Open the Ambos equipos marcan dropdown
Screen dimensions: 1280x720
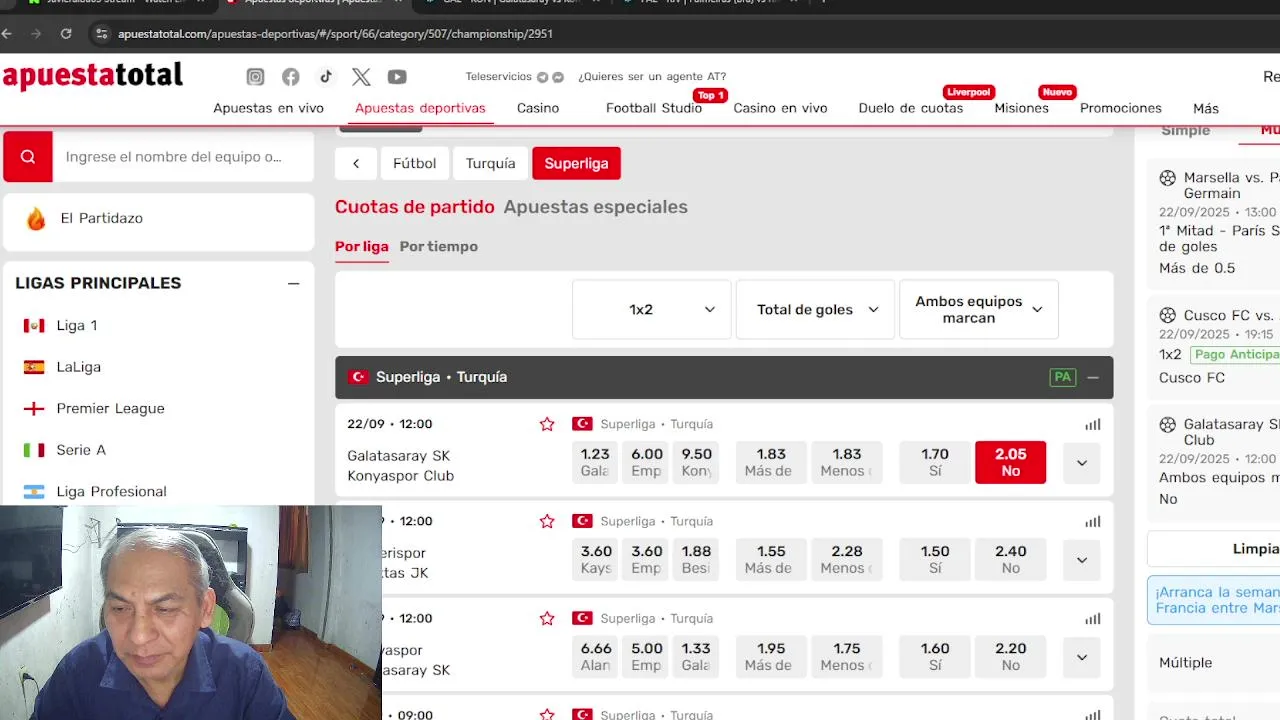point(979,309)
